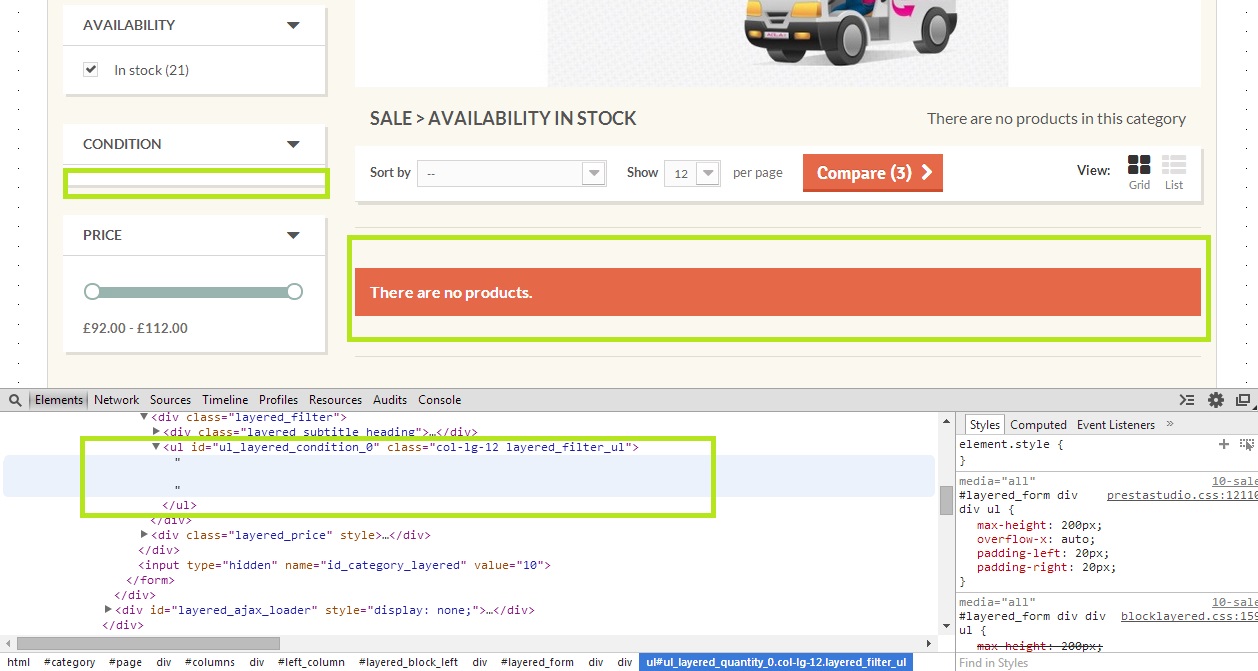Viewport: 1258px width, 671px height.
Task: Click the #layered_form breadcrumb item
Action: point(537,662)
